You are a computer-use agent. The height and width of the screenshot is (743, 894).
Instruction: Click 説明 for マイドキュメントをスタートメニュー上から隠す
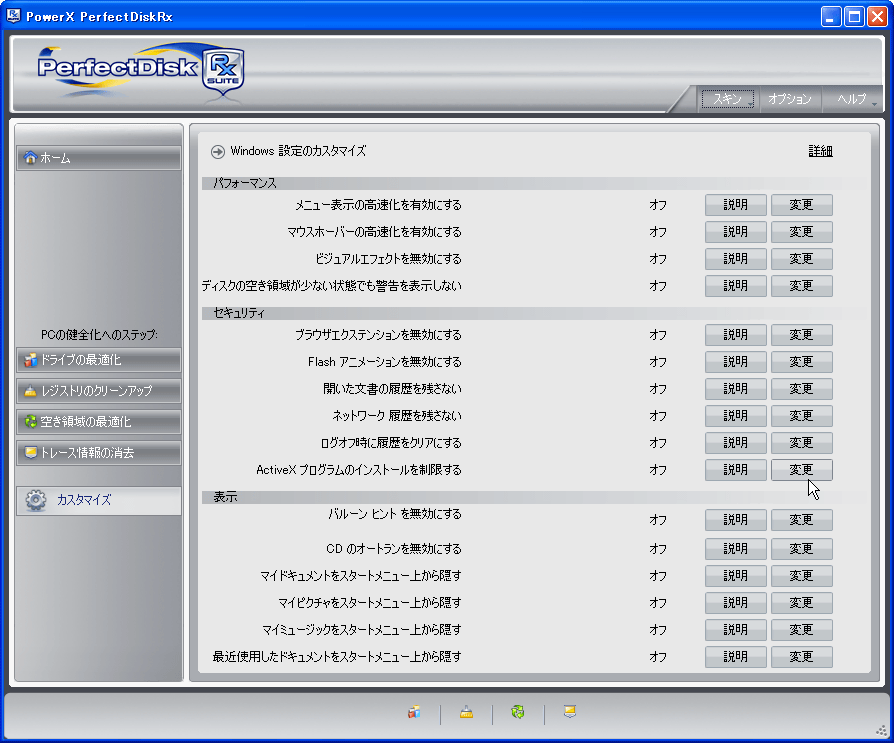(735, 576)
